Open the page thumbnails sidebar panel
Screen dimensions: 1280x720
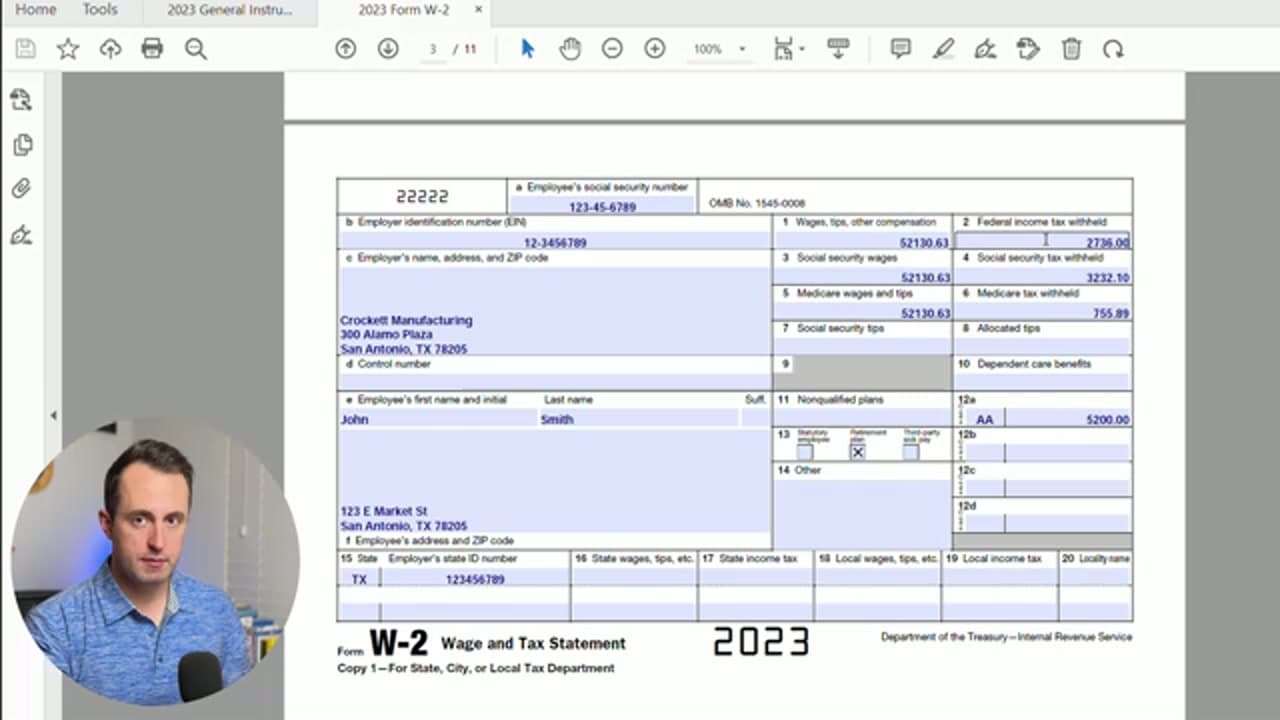click(x=22, y=145)
